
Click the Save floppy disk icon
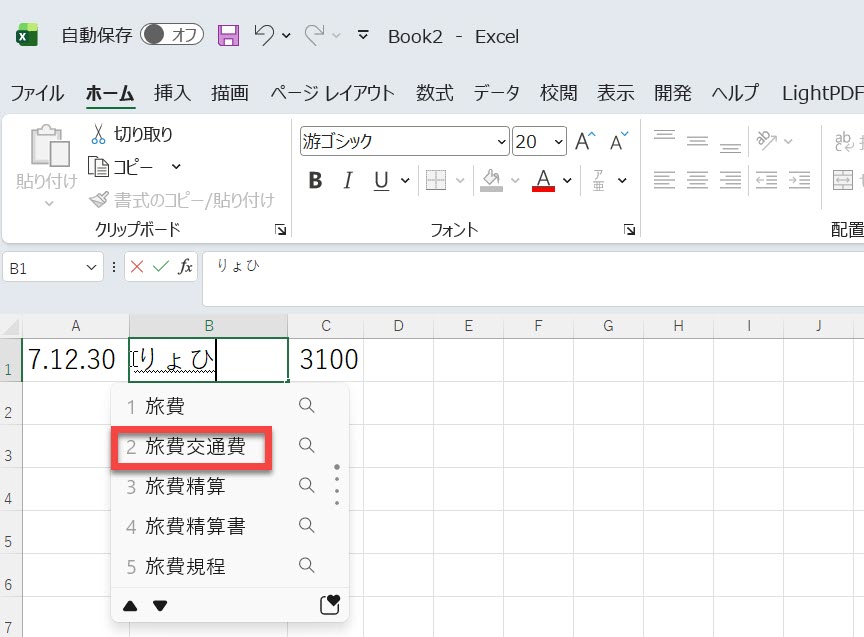coord(228,36)
